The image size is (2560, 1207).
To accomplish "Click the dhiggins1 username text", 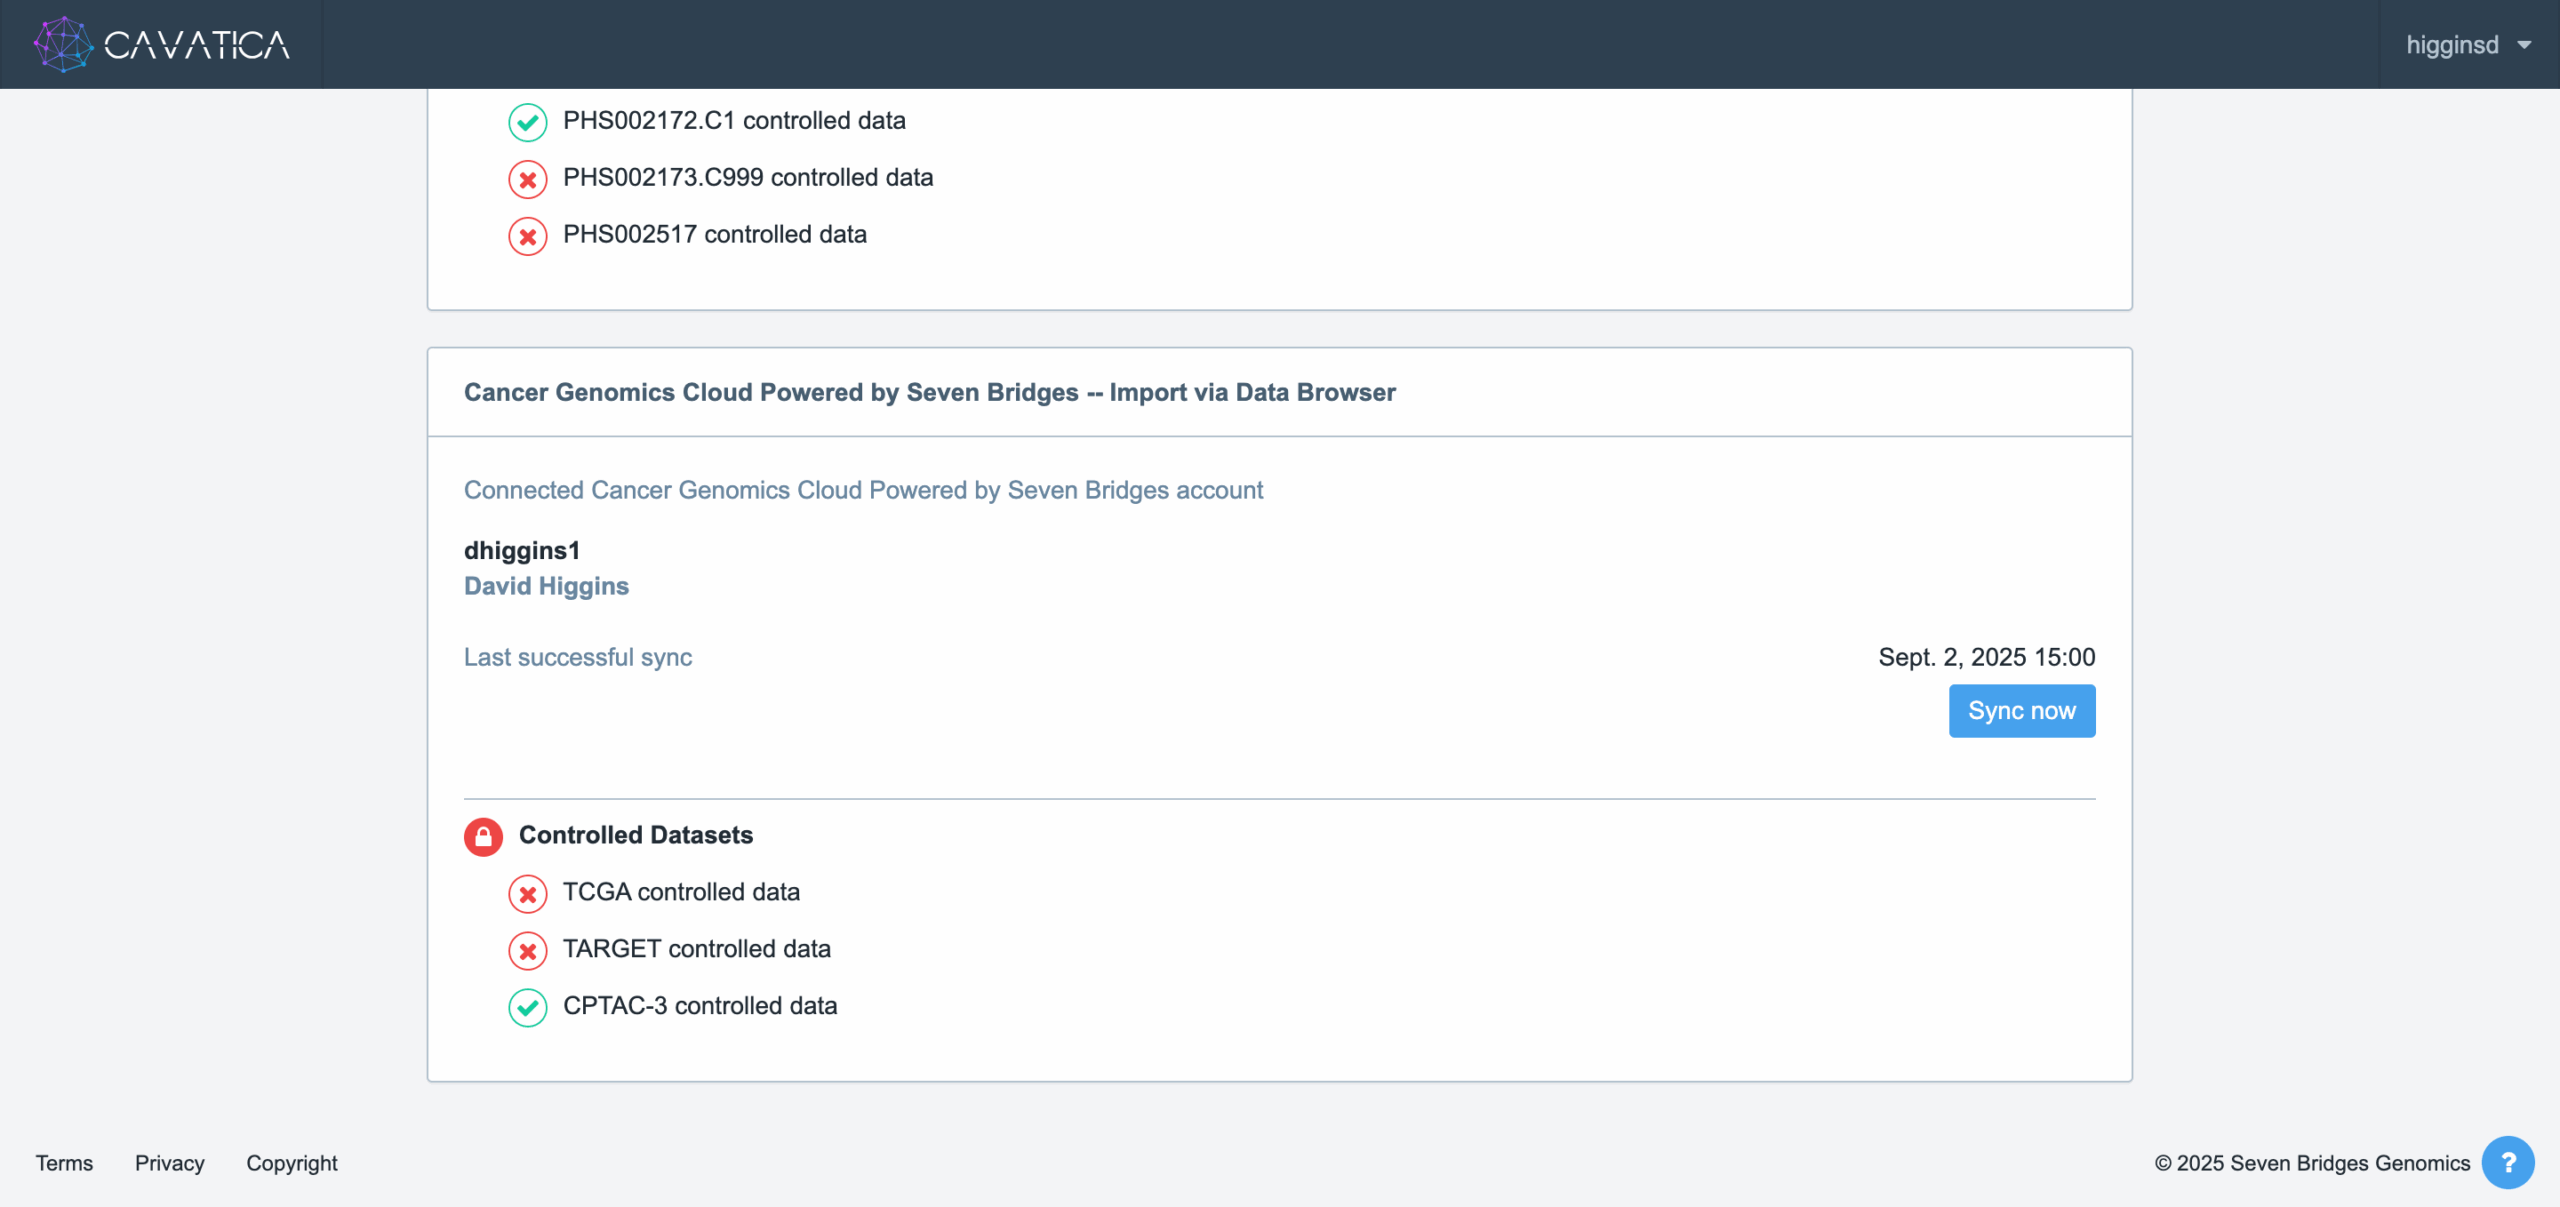I will pyautogui.click(x=521, y=550).
